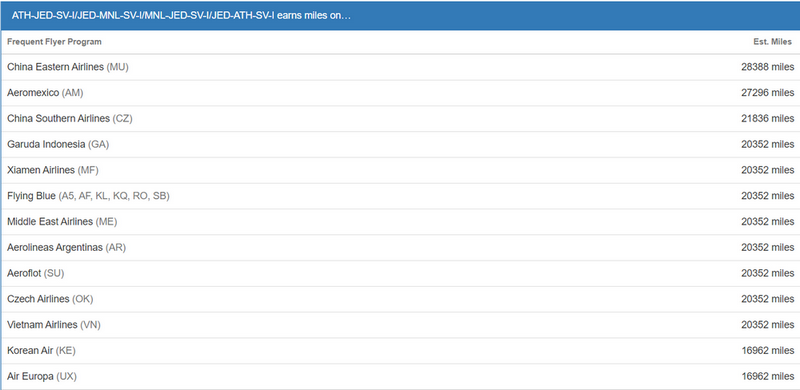Click miles value in Middle East Airlines row
Image resolution: width=800 pixels, height=390 pixels.
tap(767, 222)
